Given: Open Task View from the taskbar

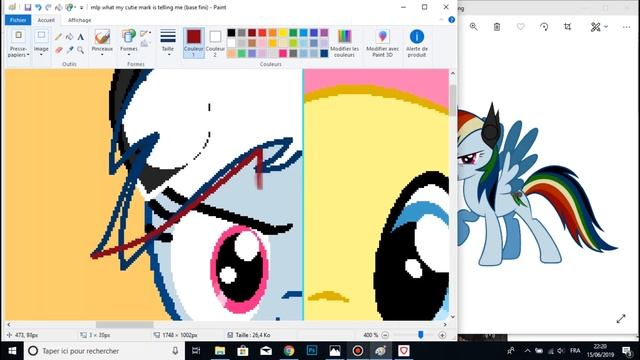Looking at the screenshot, I should 196,351.
